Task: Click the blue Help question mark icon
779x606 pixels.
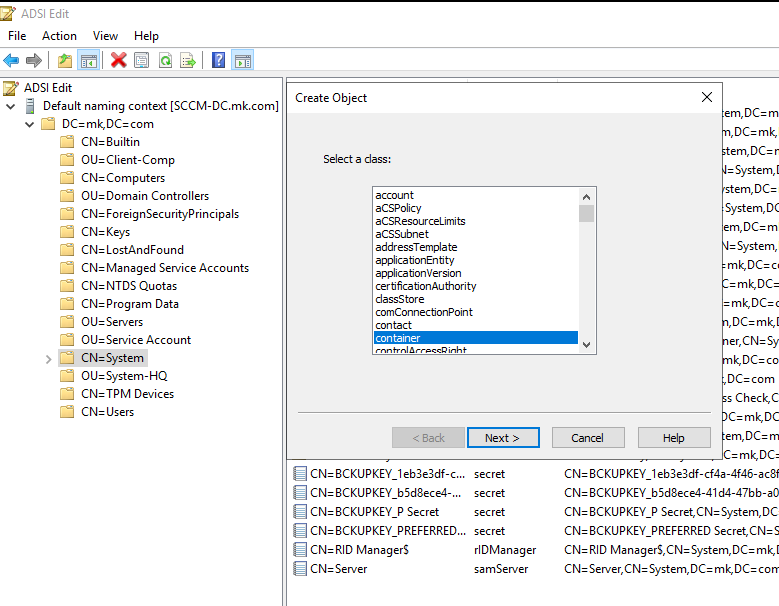Action: 218,60
